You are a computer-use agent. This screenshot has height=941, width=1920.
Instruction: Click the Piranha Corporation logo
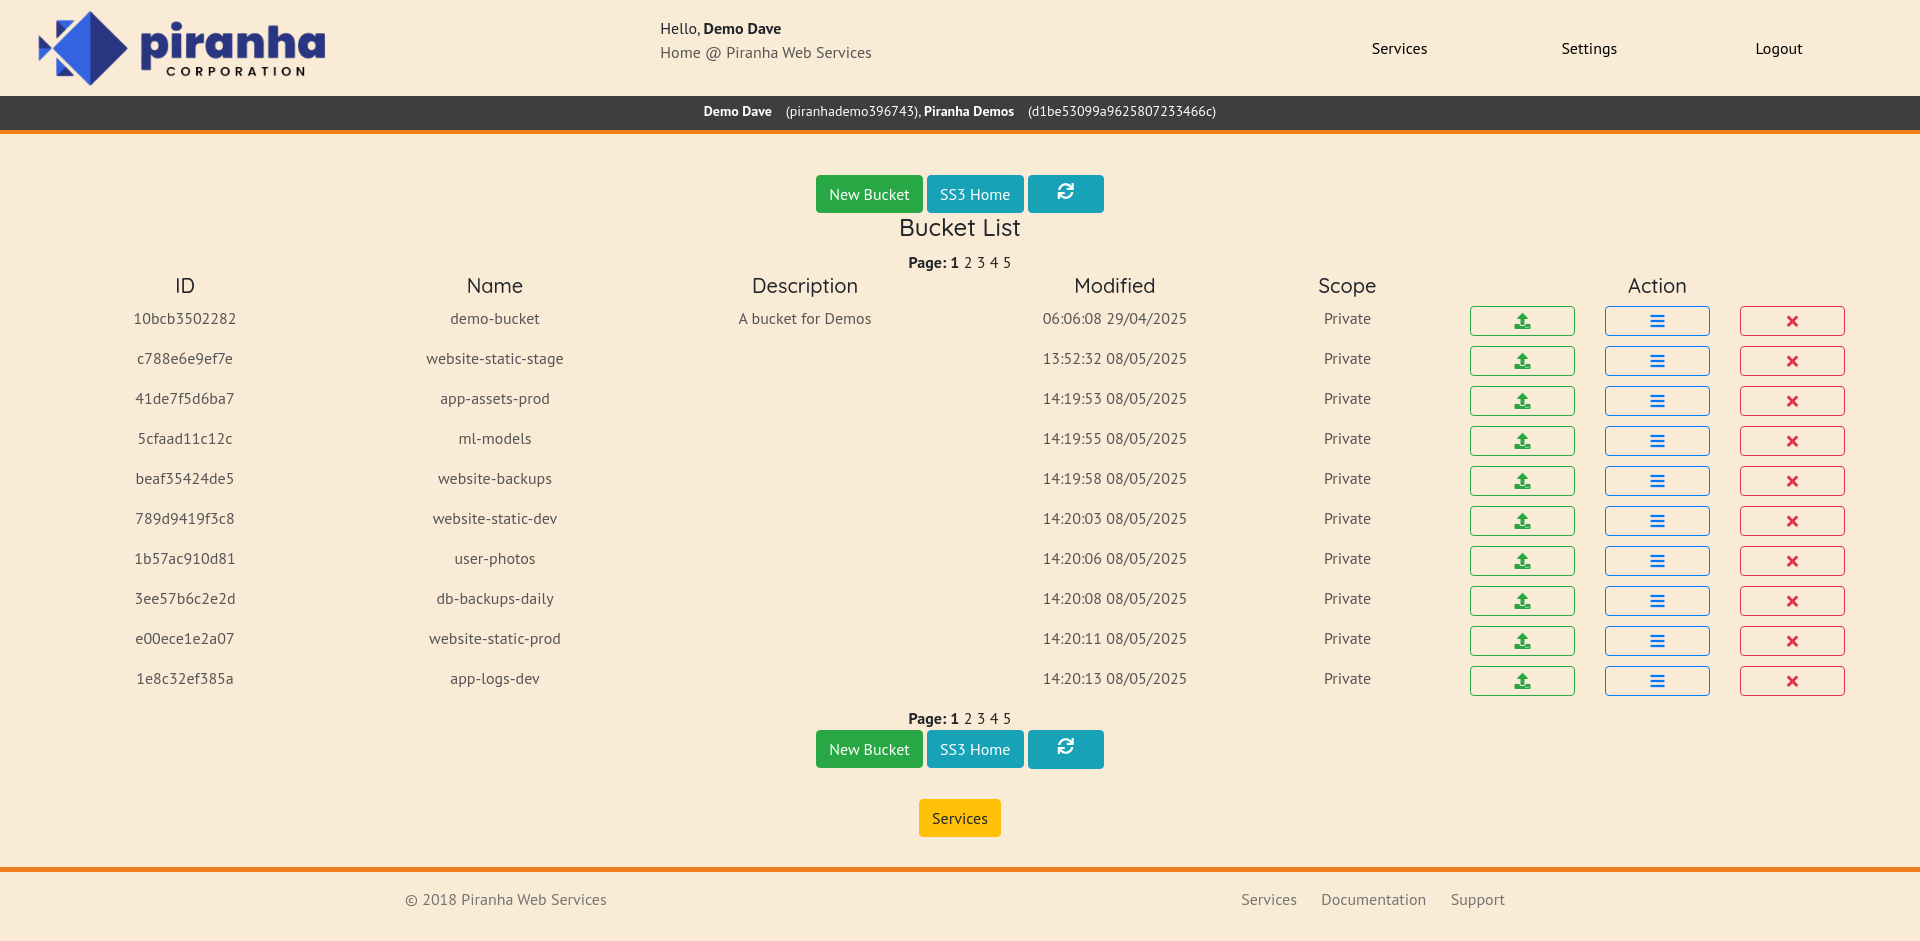click(182, 48)
